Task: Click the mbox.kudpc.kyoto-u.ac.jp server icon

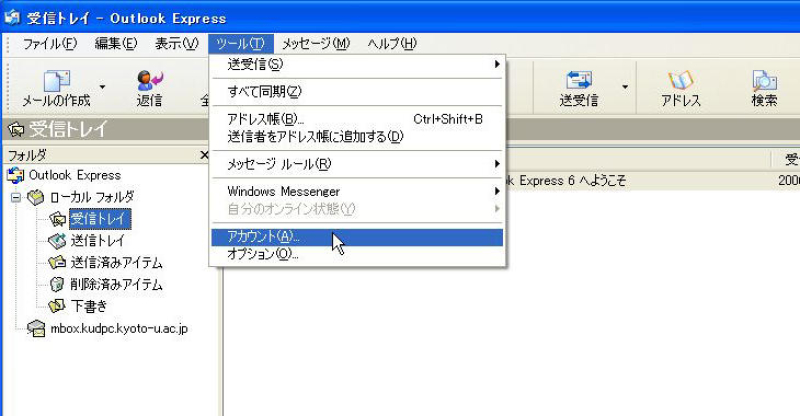Action: coord(36,328)
